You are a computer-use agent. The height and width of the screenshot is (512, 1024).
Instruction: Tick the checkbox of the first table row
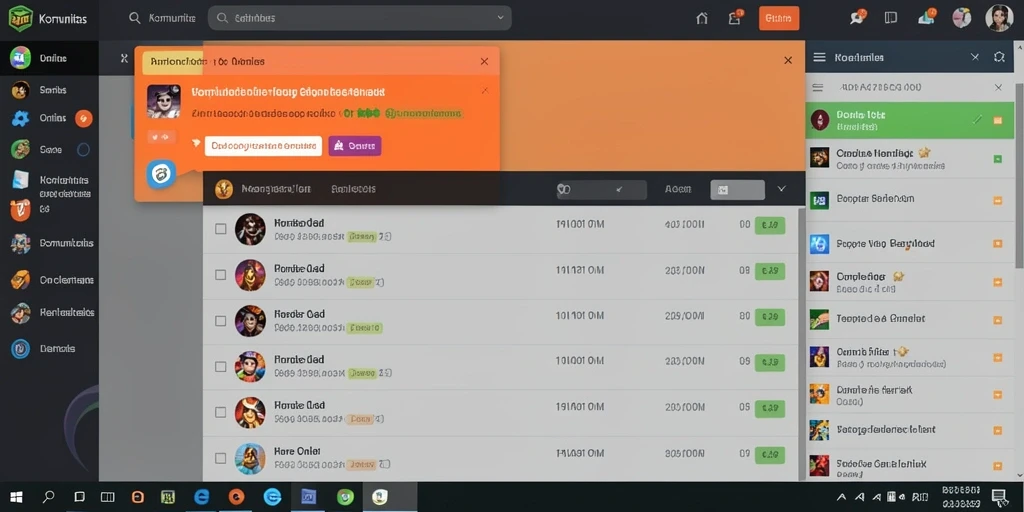tap(221, 229)
